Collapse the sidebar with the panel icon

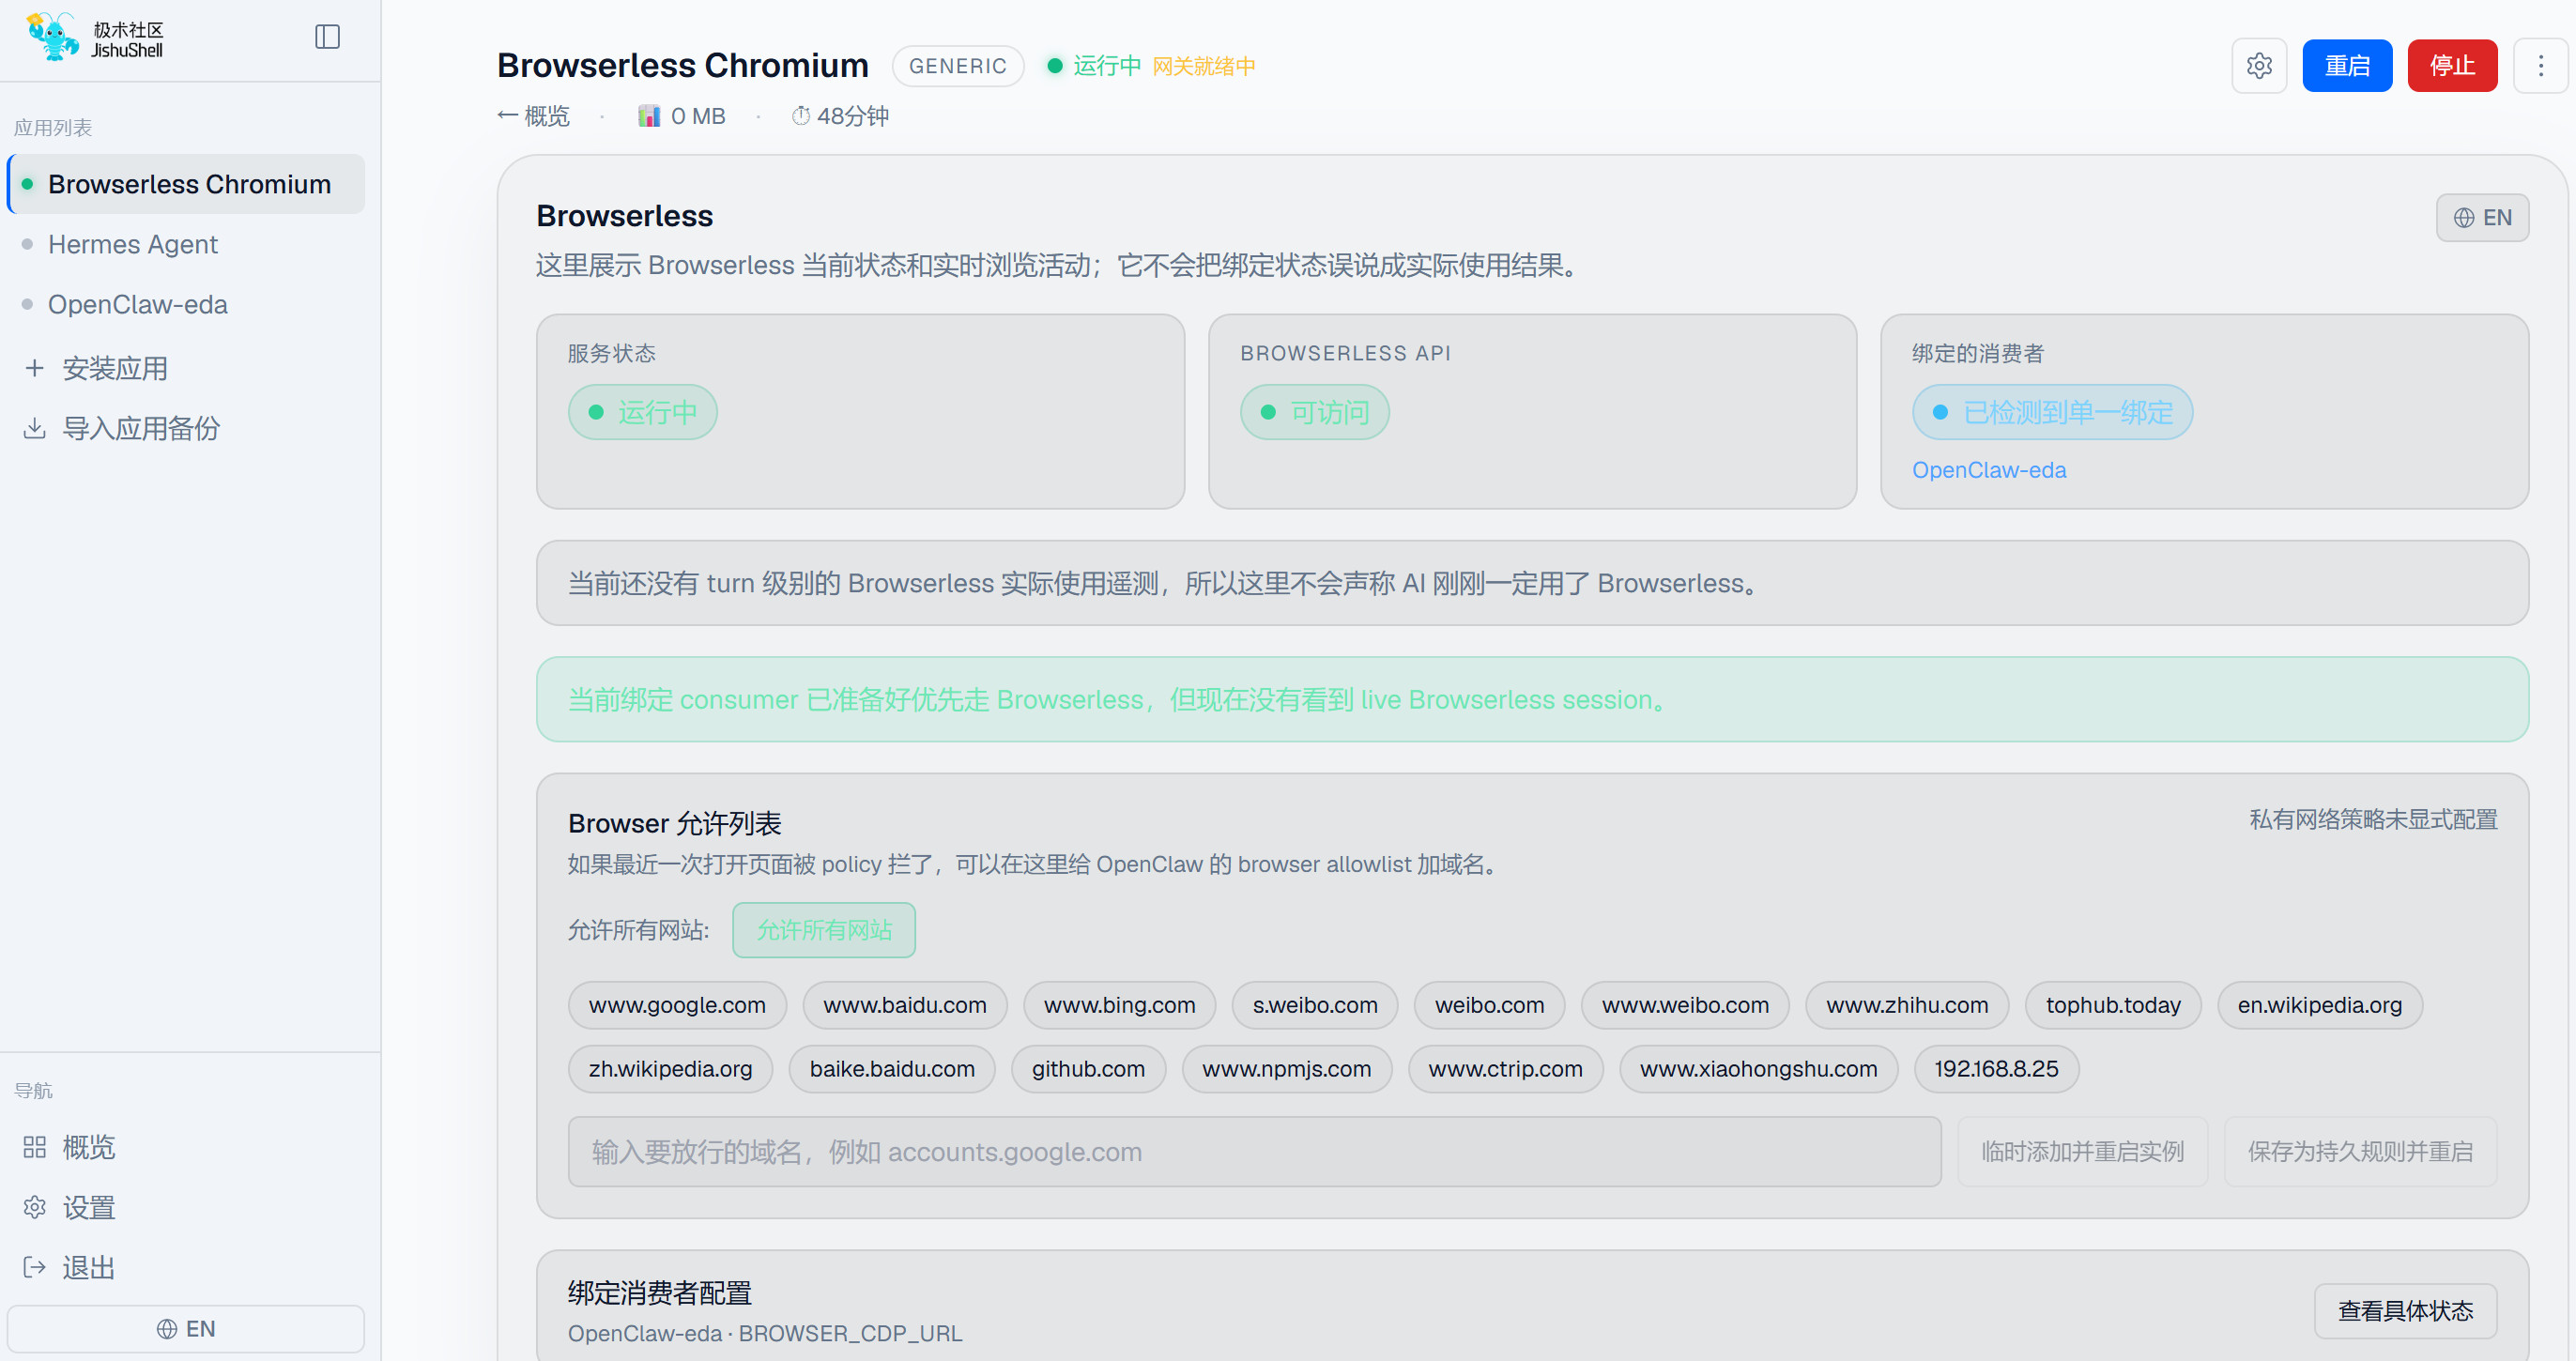pyautogui.click(x=327, y=37)
